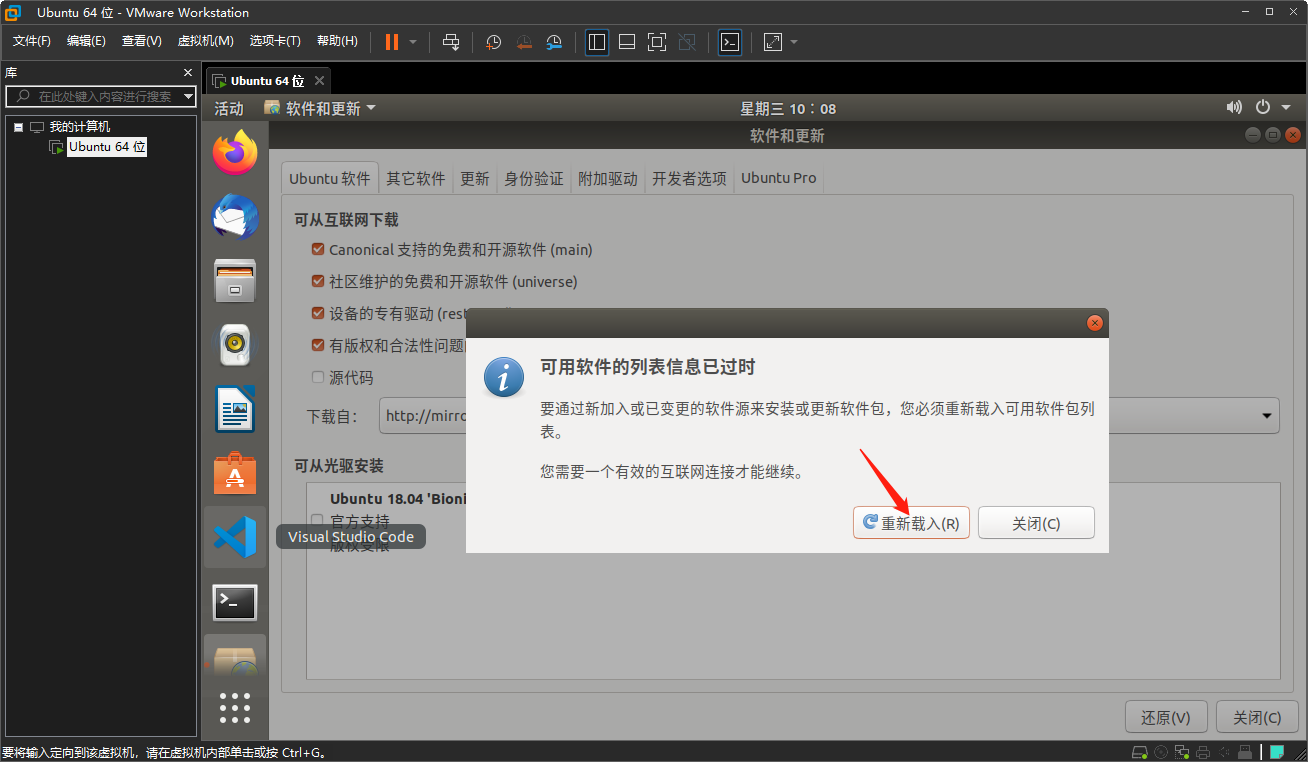Open Files manager in the dock
Screen dimensions: 1308x762
pyautogui.click(x=235, y=280)
